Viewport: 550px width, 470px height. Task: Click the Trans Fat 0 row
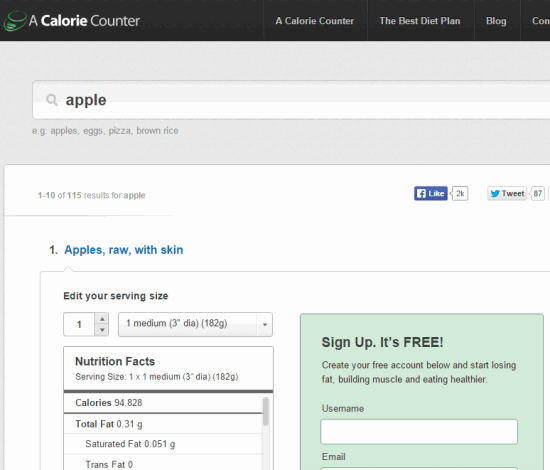click(163, 463)
